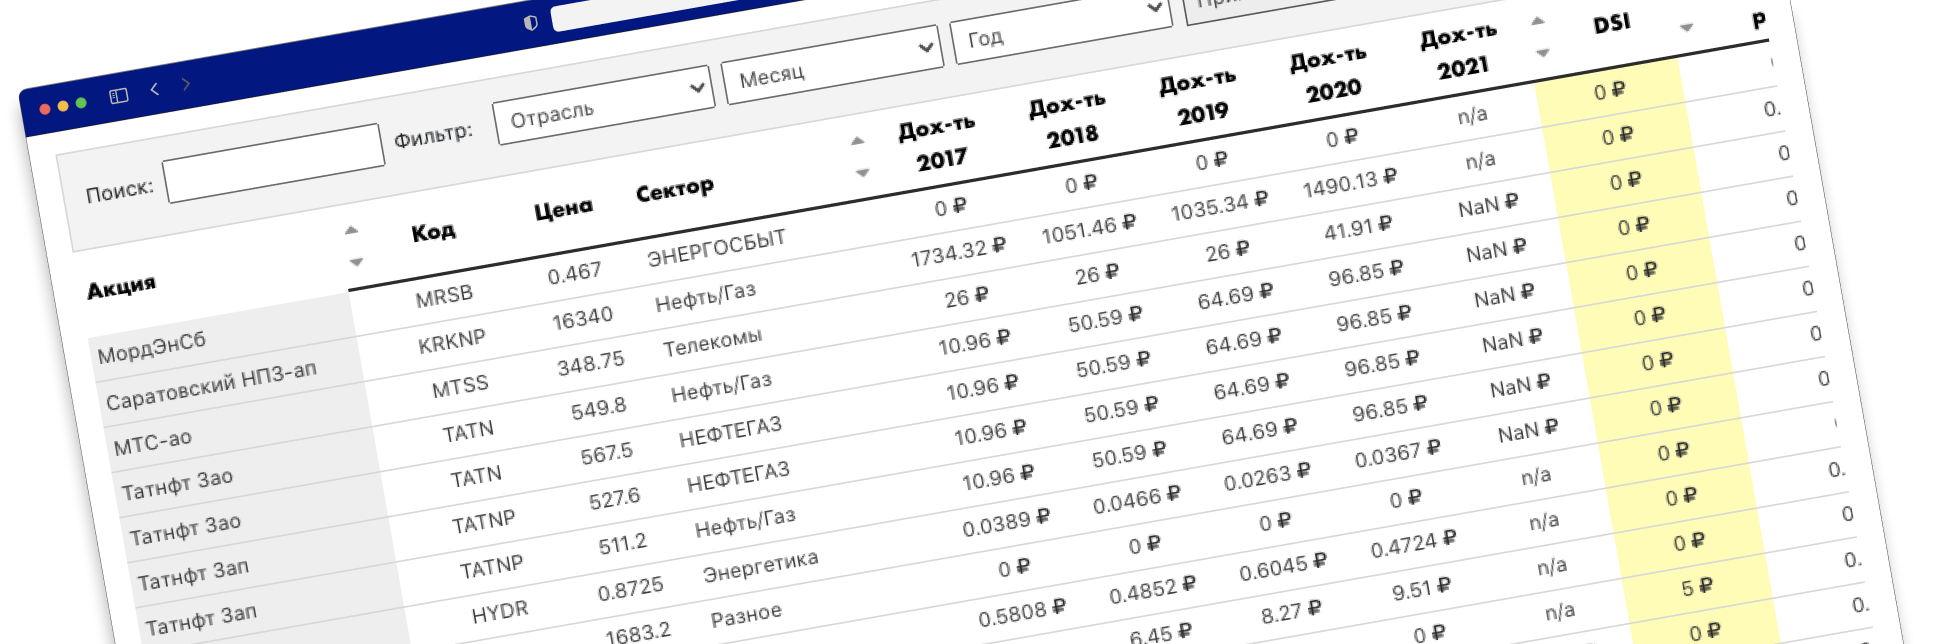1939x644 pixels.
Task: Sort descending with down arrow beside Акция
Action: click(355, 262)
